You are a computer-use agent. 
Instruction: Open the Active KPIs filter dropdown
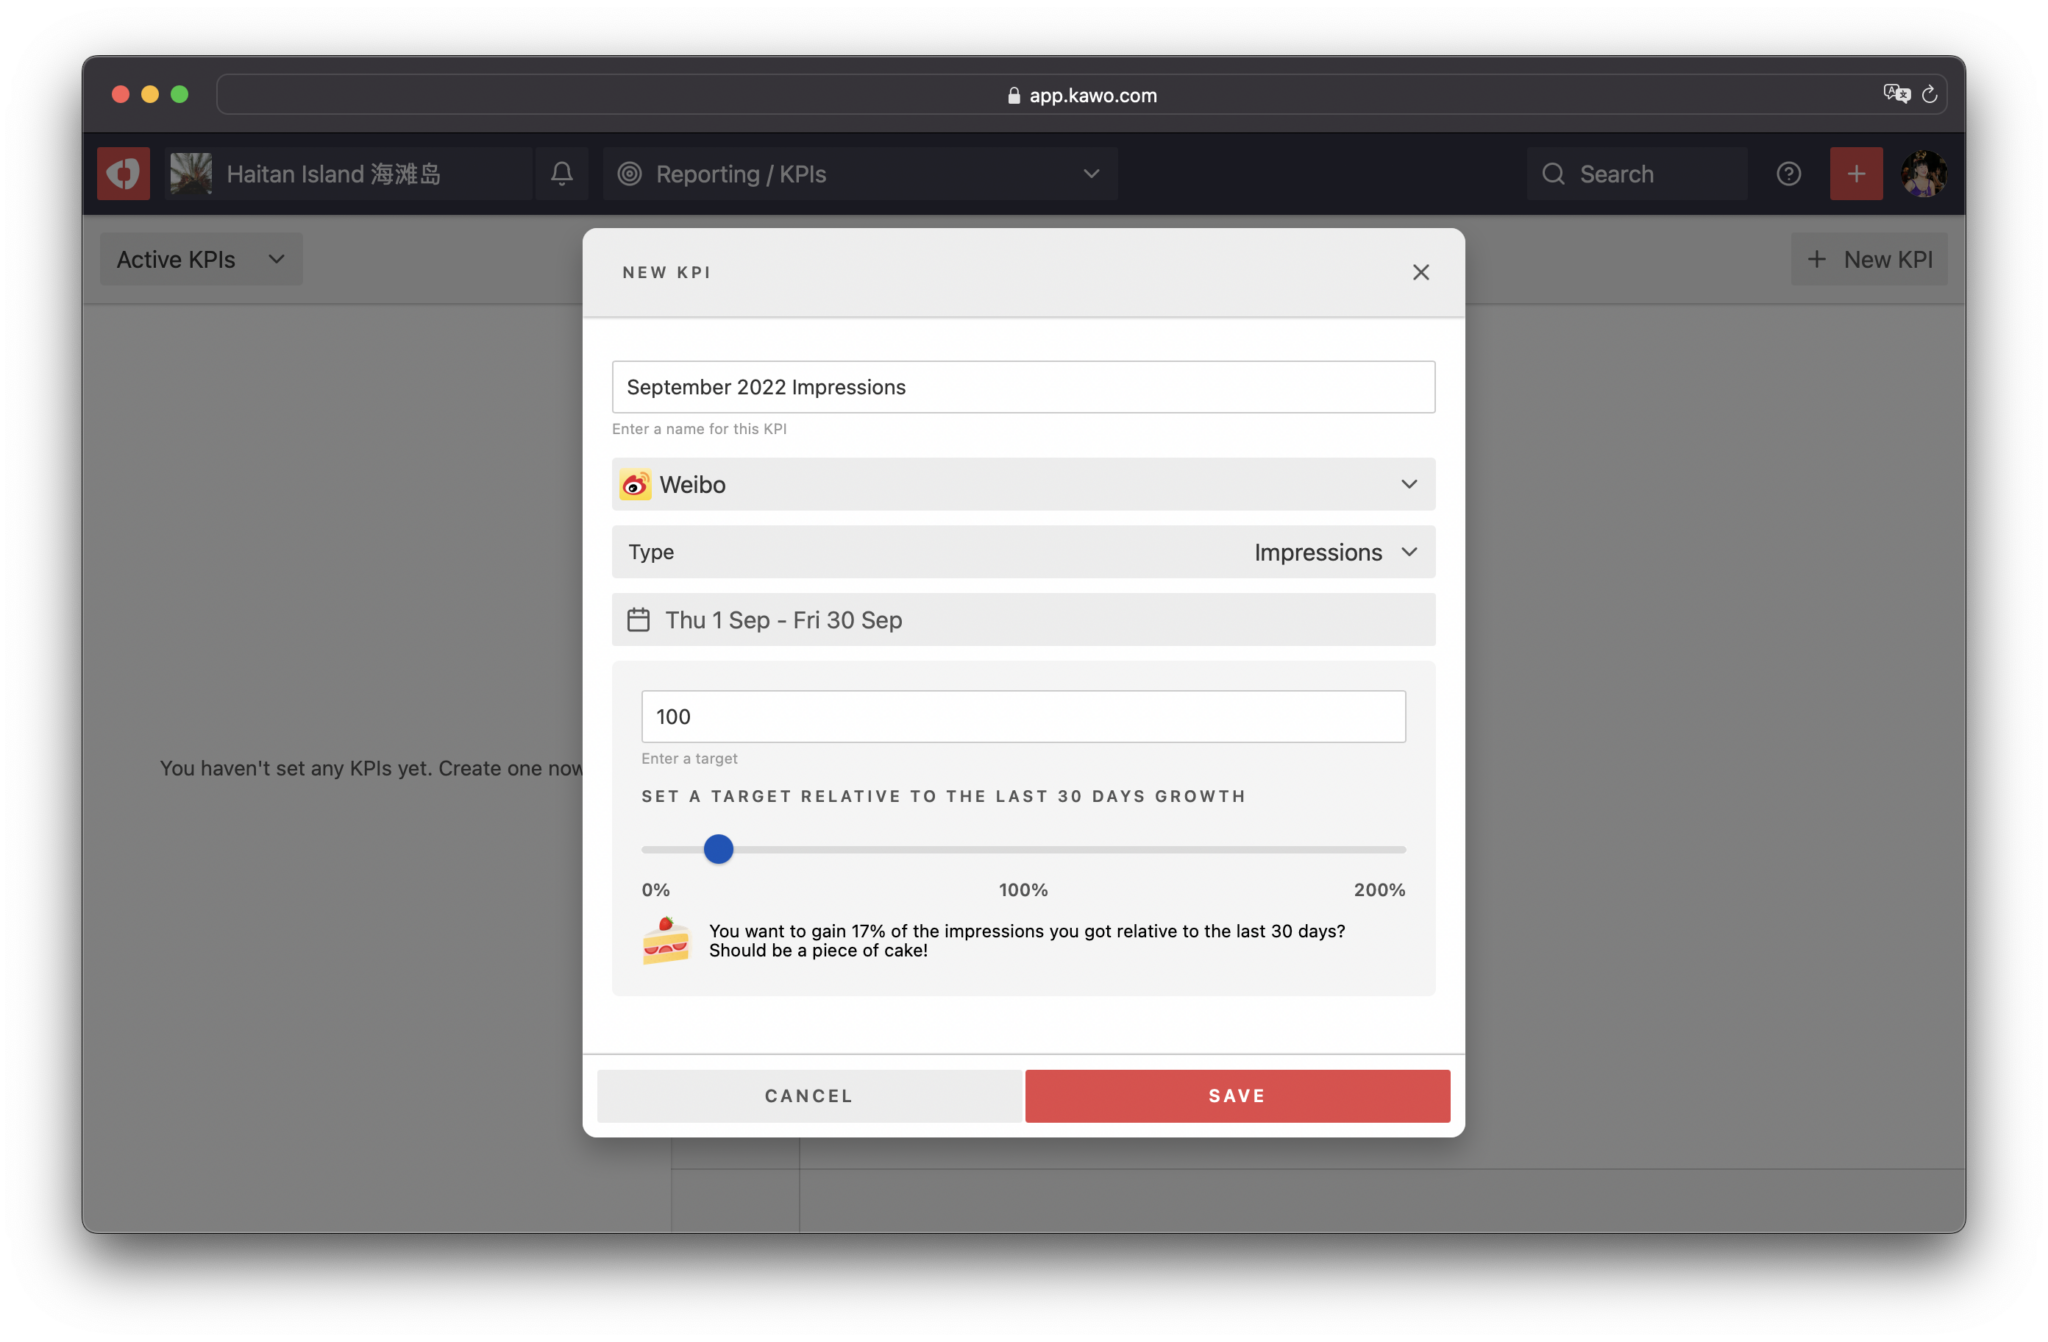[x=200, y=259]
